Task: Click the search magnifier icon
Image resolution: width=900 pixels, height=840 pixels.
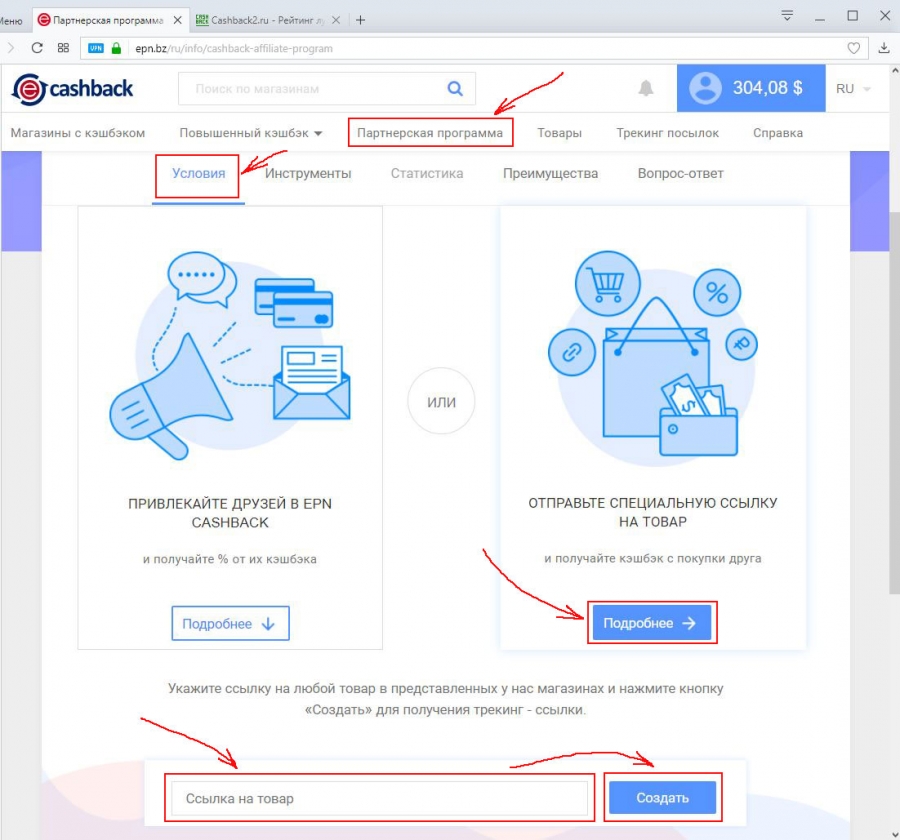Action: tap(455, 88)
